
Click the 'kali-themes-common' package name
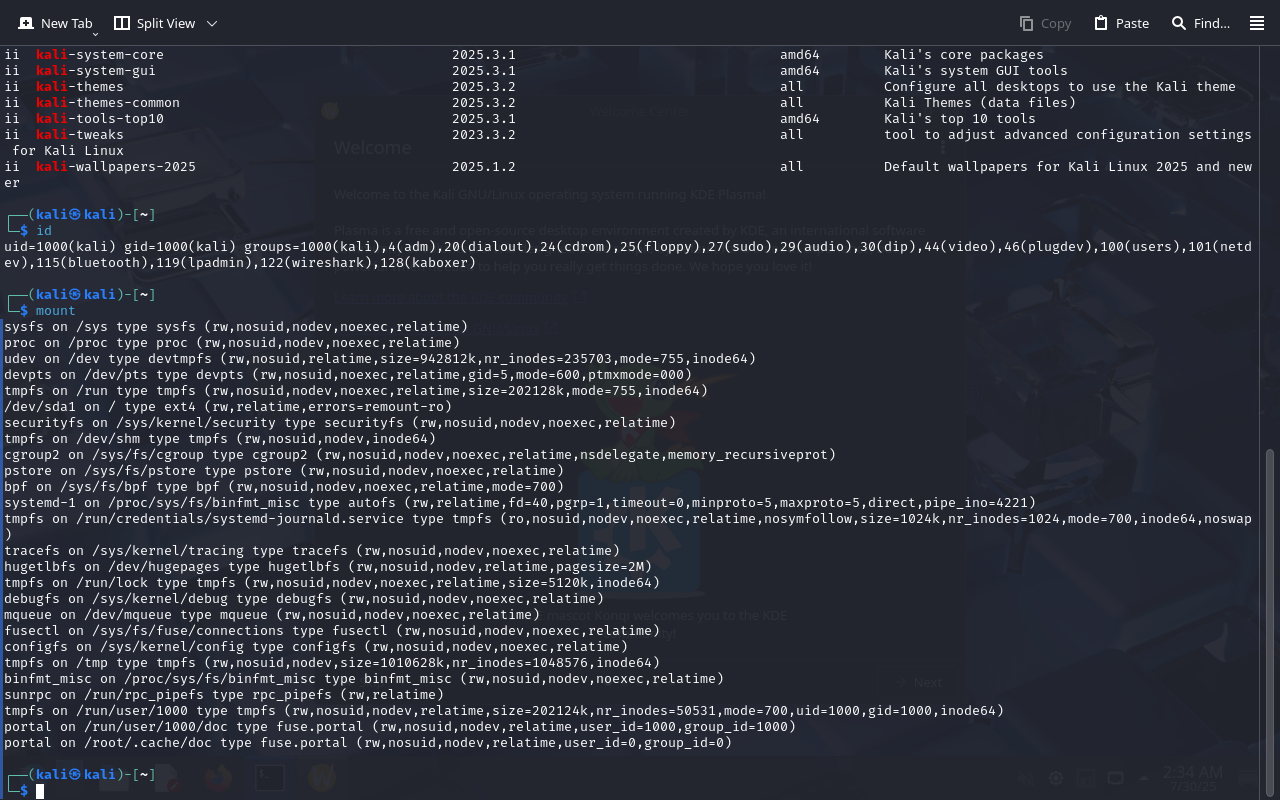108,103
